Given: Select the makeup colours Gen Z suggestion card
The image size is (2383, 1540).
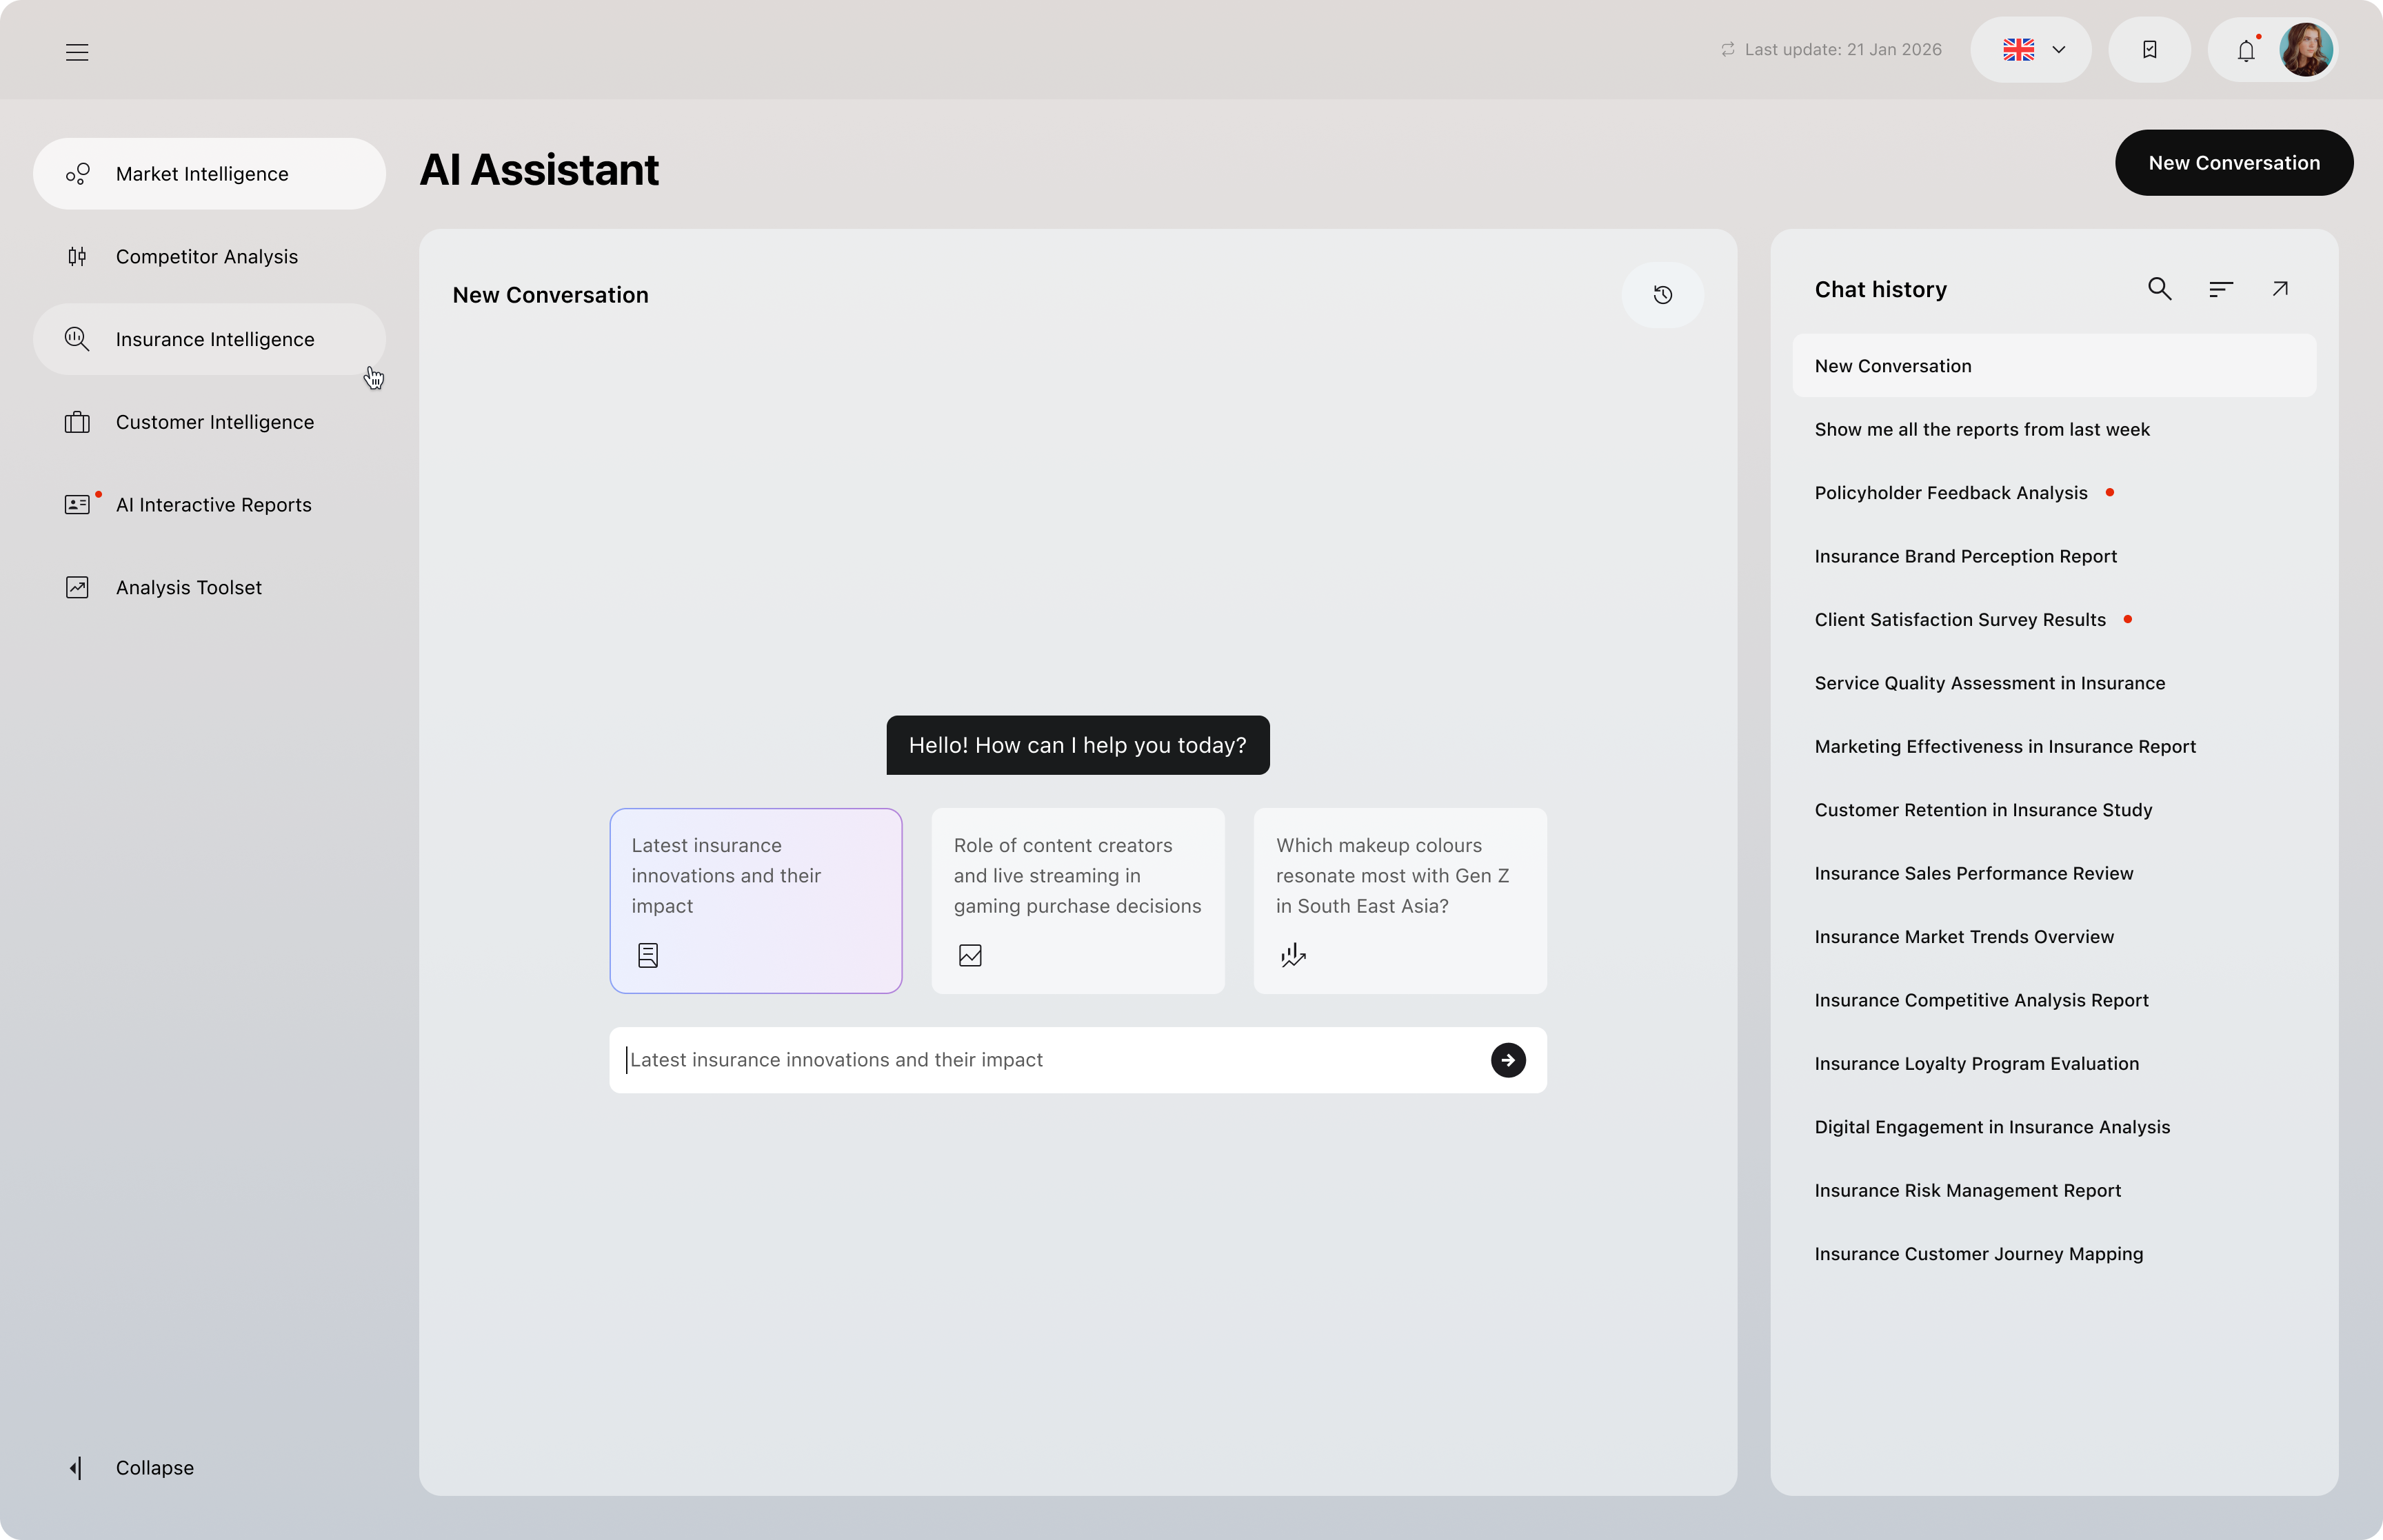Looking at the screenshot, I should 1399,900.
